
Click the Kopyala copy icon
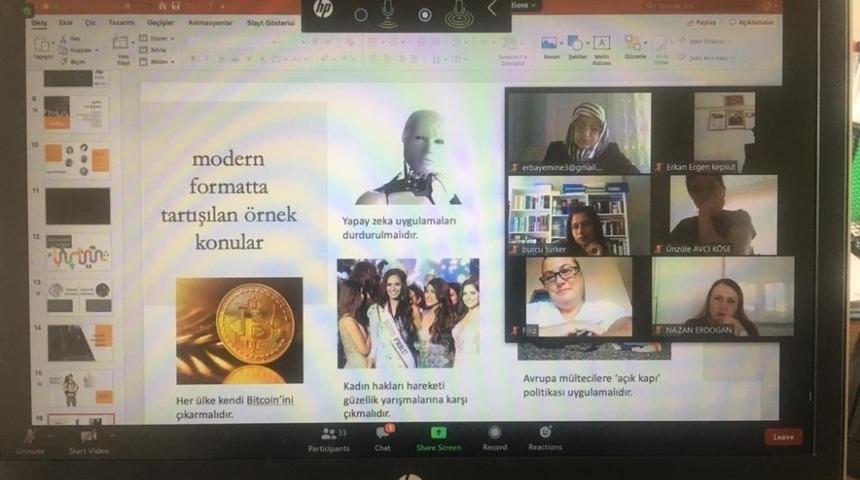click(64, 50)
